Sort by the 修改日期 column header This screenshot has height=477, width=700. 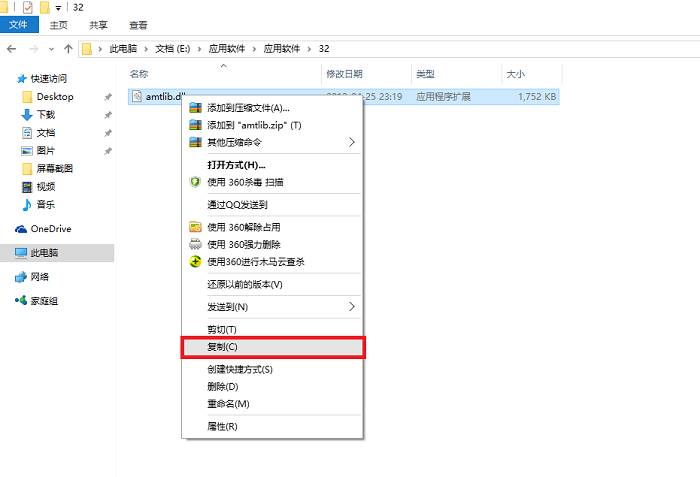(x=366, y=74)
